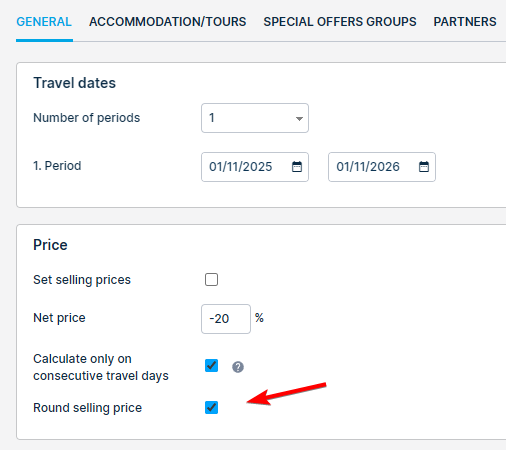Click the Price section heading
506x450 pixels.
50,245
